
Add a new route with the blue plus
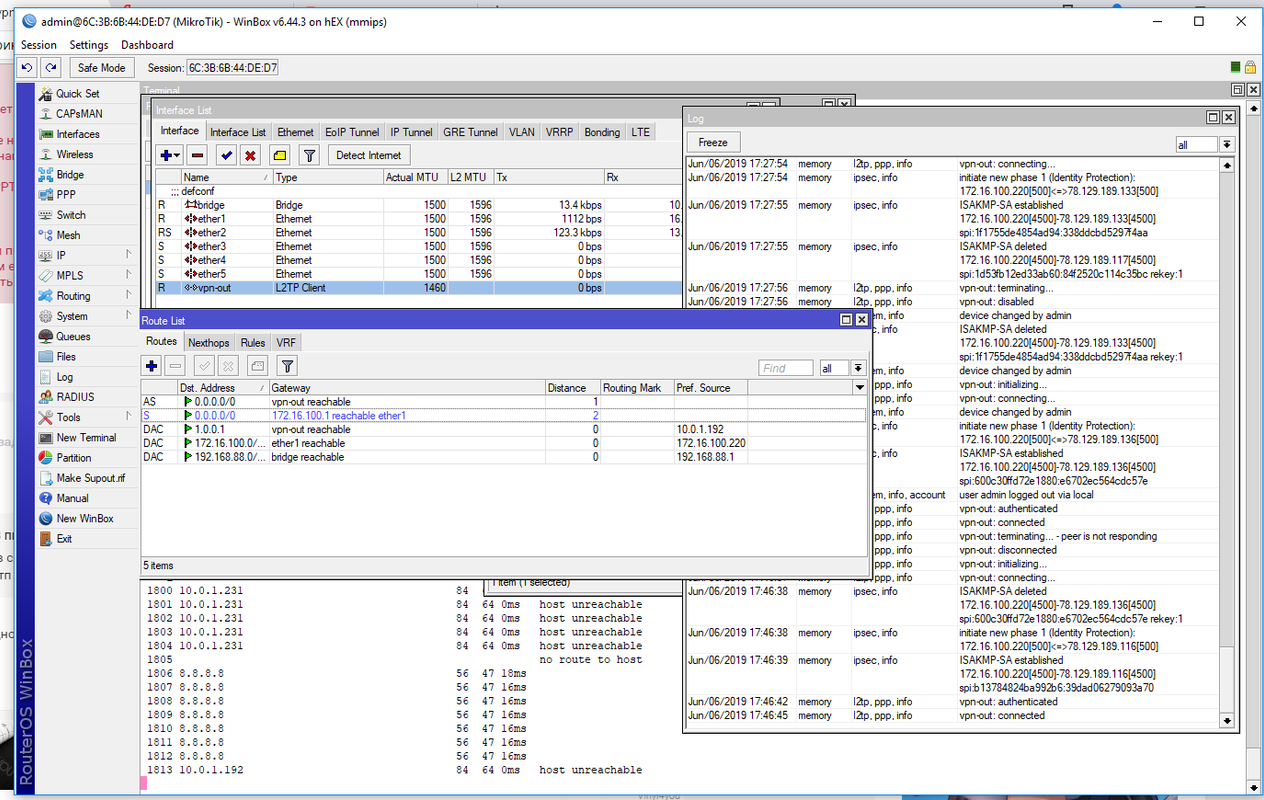pos(153,367)
